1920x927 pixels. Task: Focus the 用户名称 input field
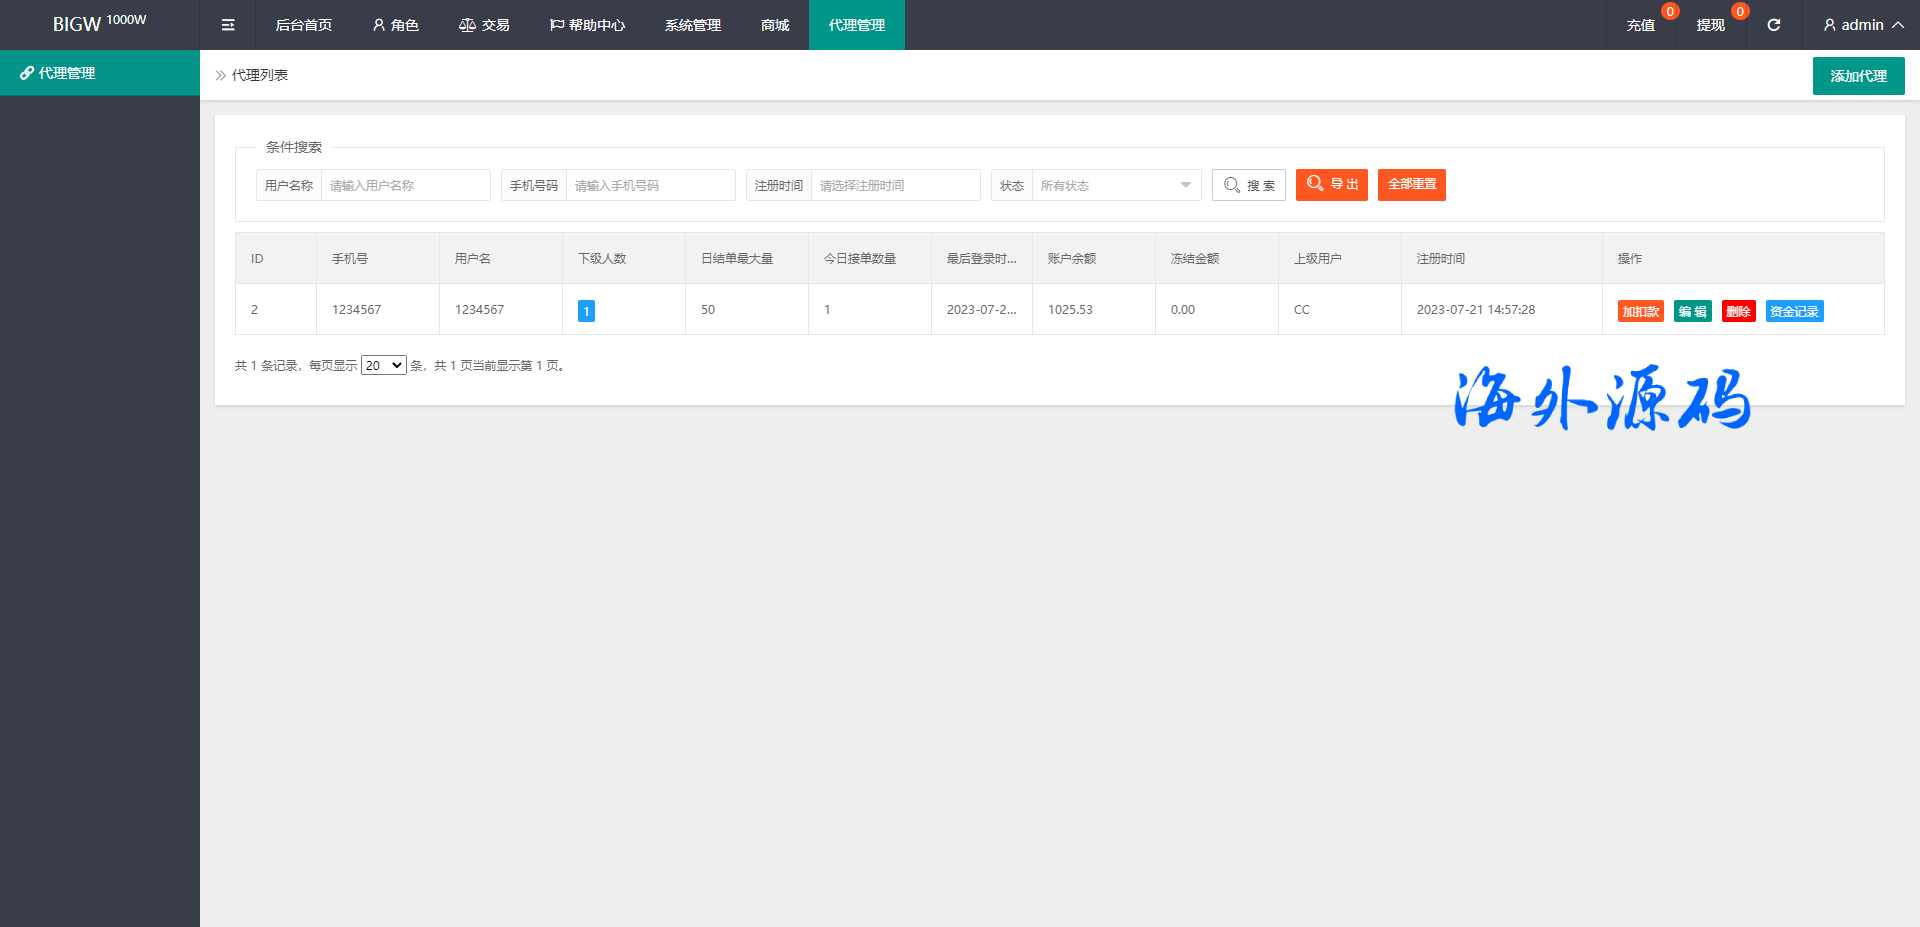tap(405, 185)
